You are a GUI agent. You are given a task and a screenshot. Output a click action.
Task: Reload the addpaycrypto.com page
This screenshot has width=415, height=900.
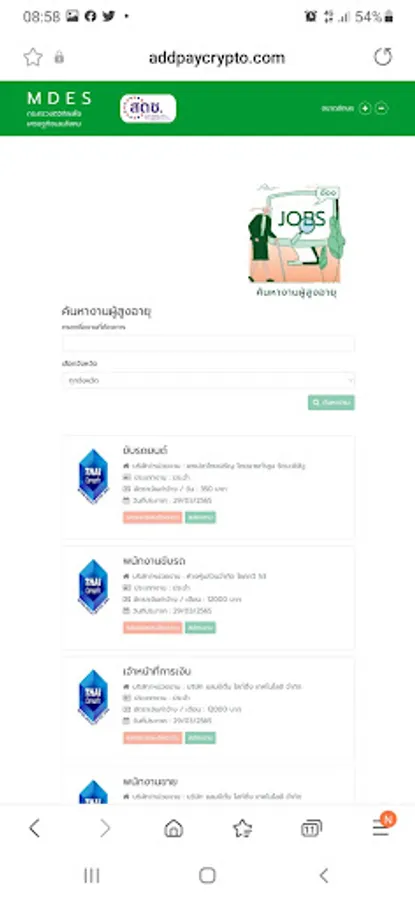tap(383, 57)
